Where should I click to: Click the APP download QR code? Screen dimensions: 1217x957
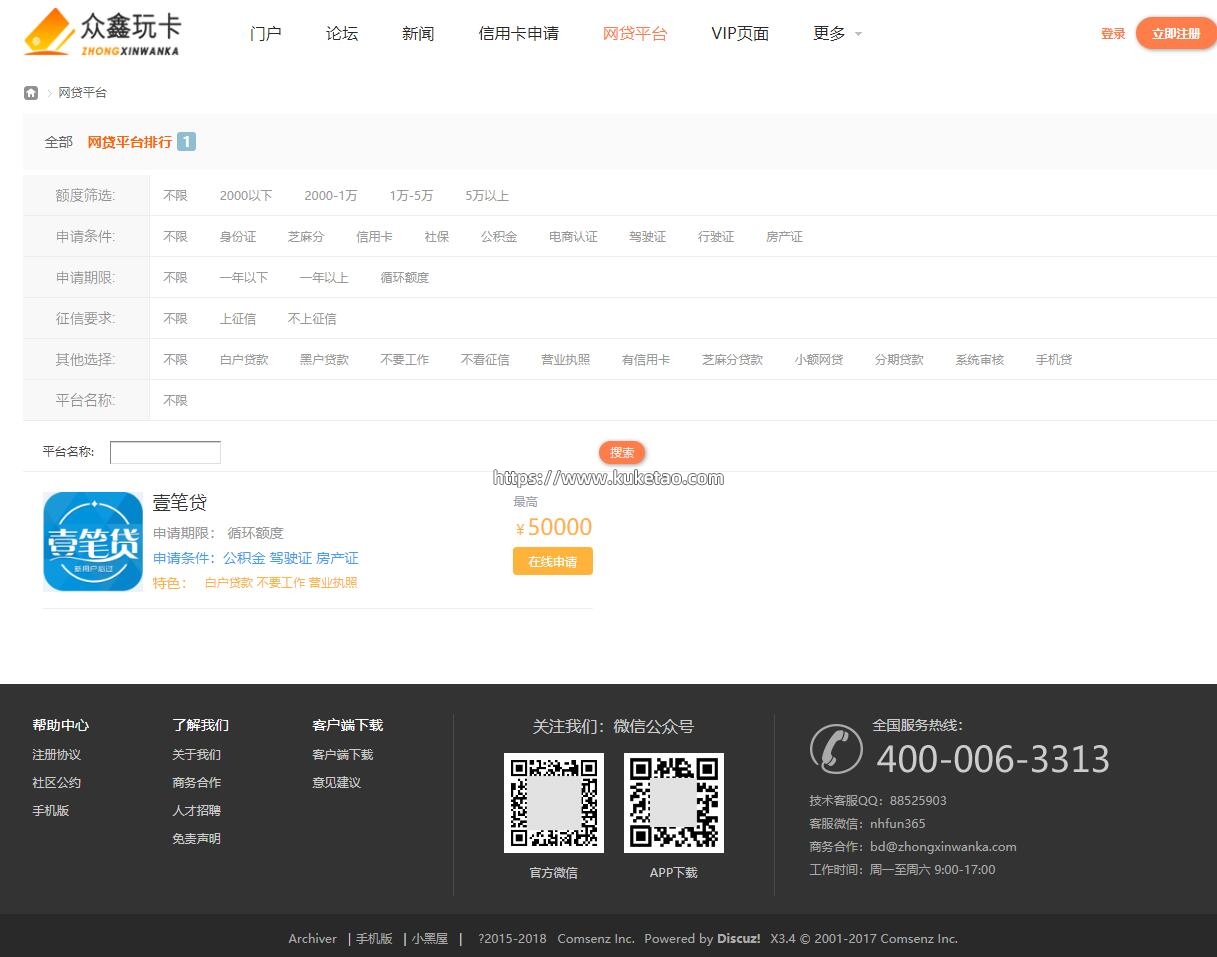click(673, 802)
